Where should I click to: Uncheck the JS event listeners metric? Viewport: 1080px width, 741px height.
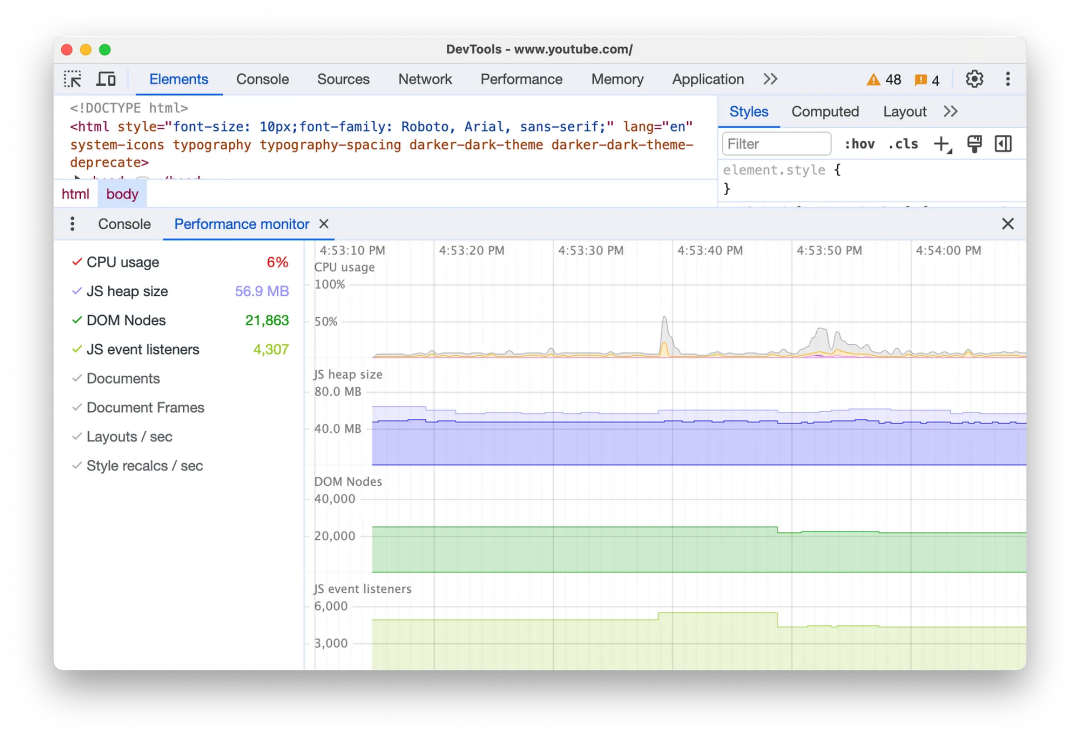click(x=77, y=349)
